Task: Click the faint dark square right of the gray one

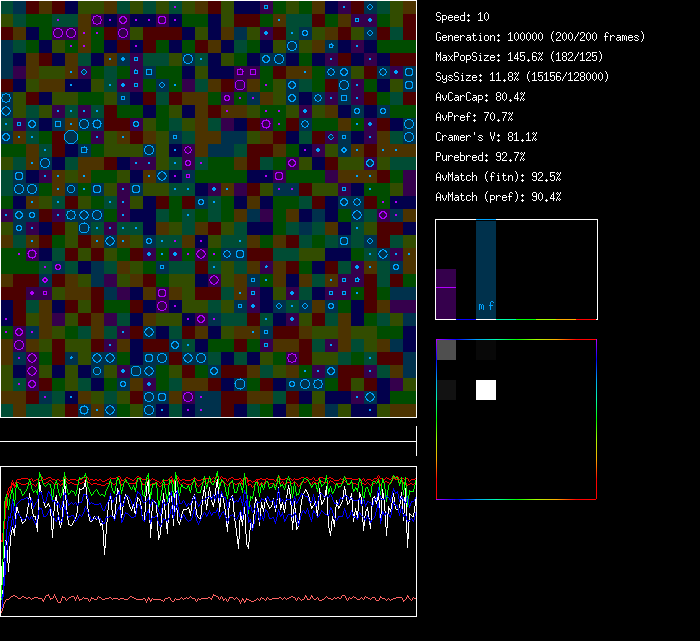Action: pyautogui.click(x=485, y=351)
